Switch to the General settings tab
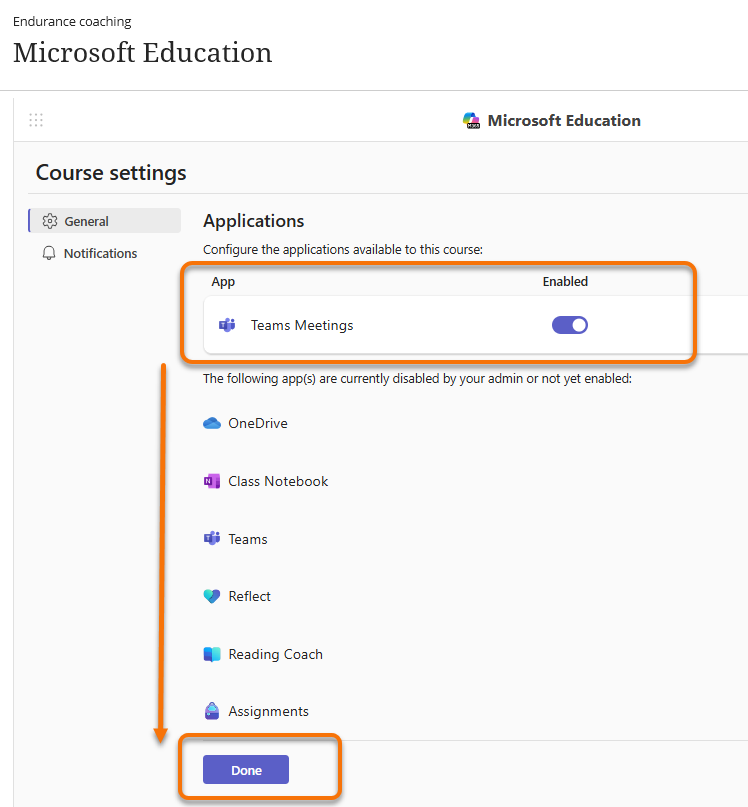The width and height of the screenshot is (748, 807). (85, 221)
